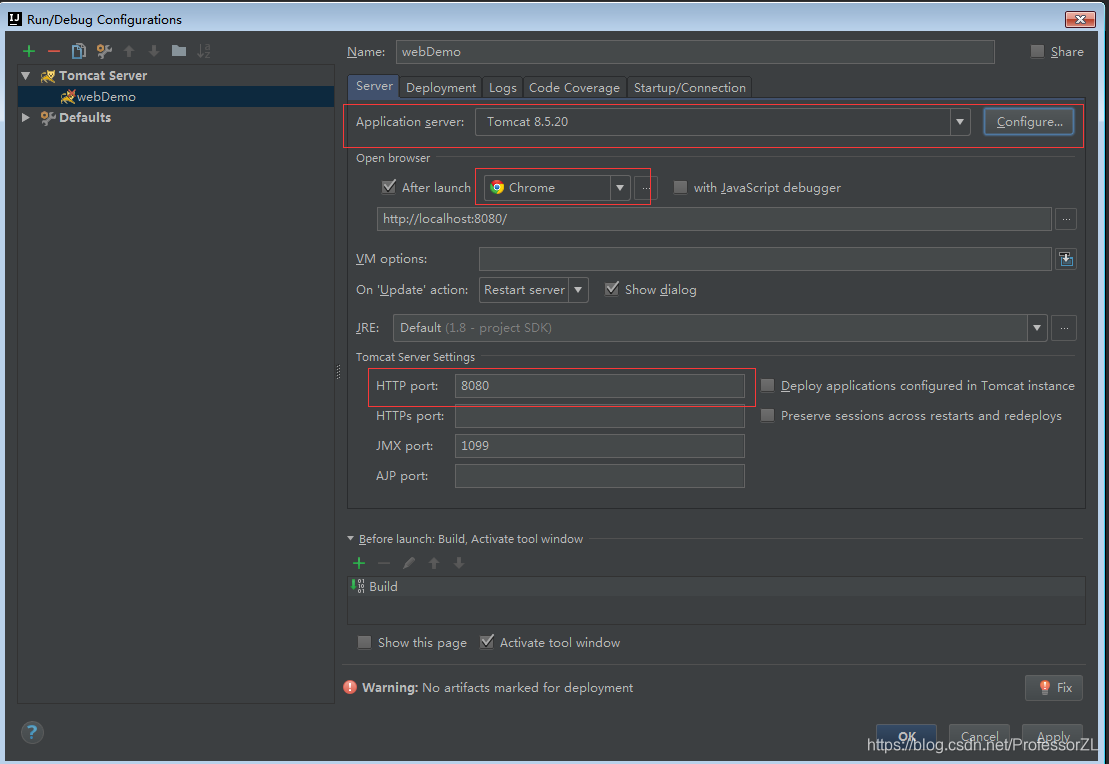Click the help question mark icon

point(32,732)
